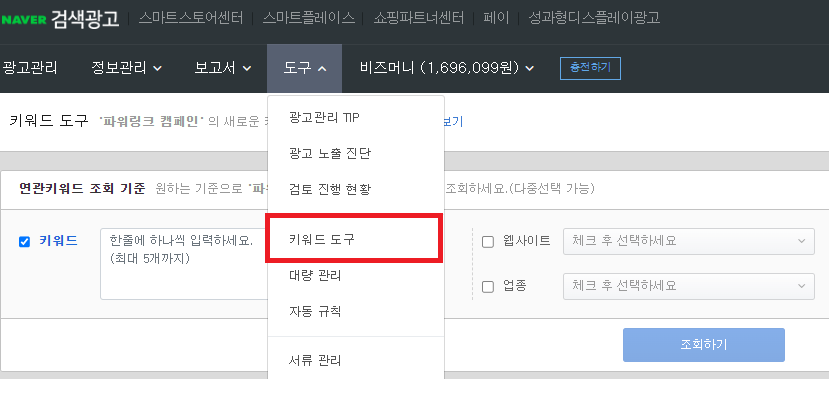Viewport: 829px width, 397px height.
Task: Expand the 보고서 menu
Action: click(x=223, y=68)
